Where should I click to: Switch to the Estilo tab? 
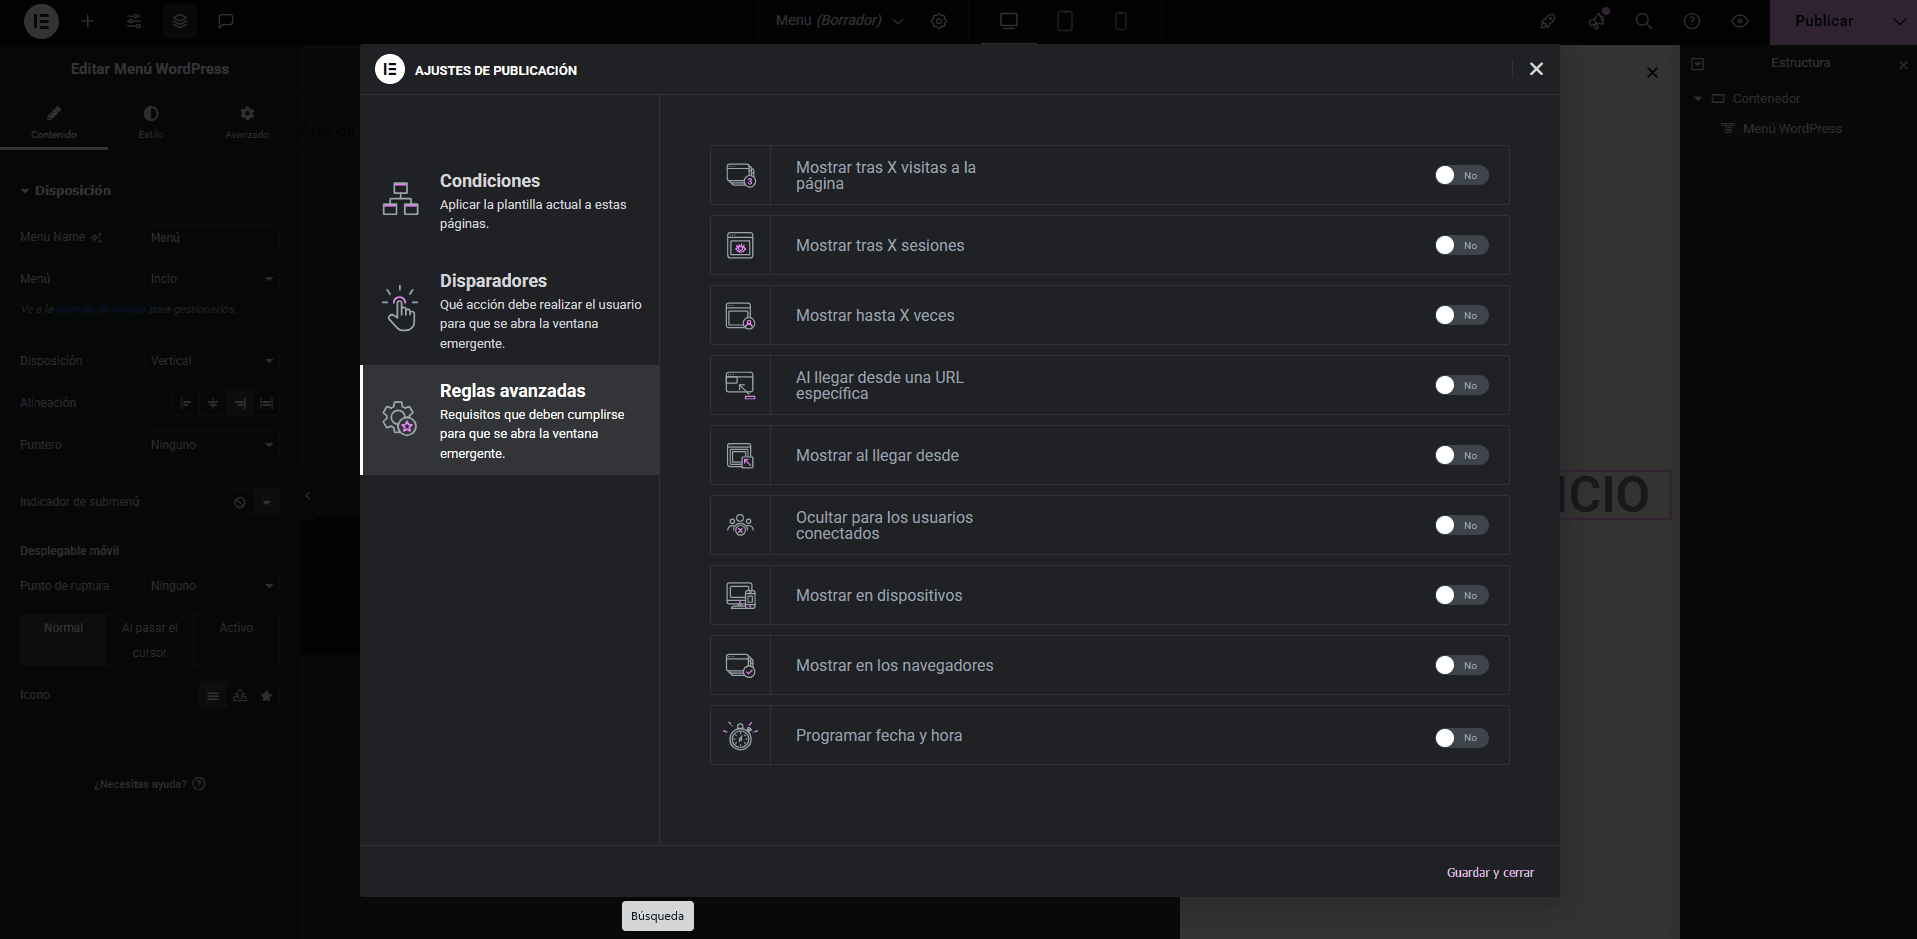pyautogui.click(x=151, y=121)
